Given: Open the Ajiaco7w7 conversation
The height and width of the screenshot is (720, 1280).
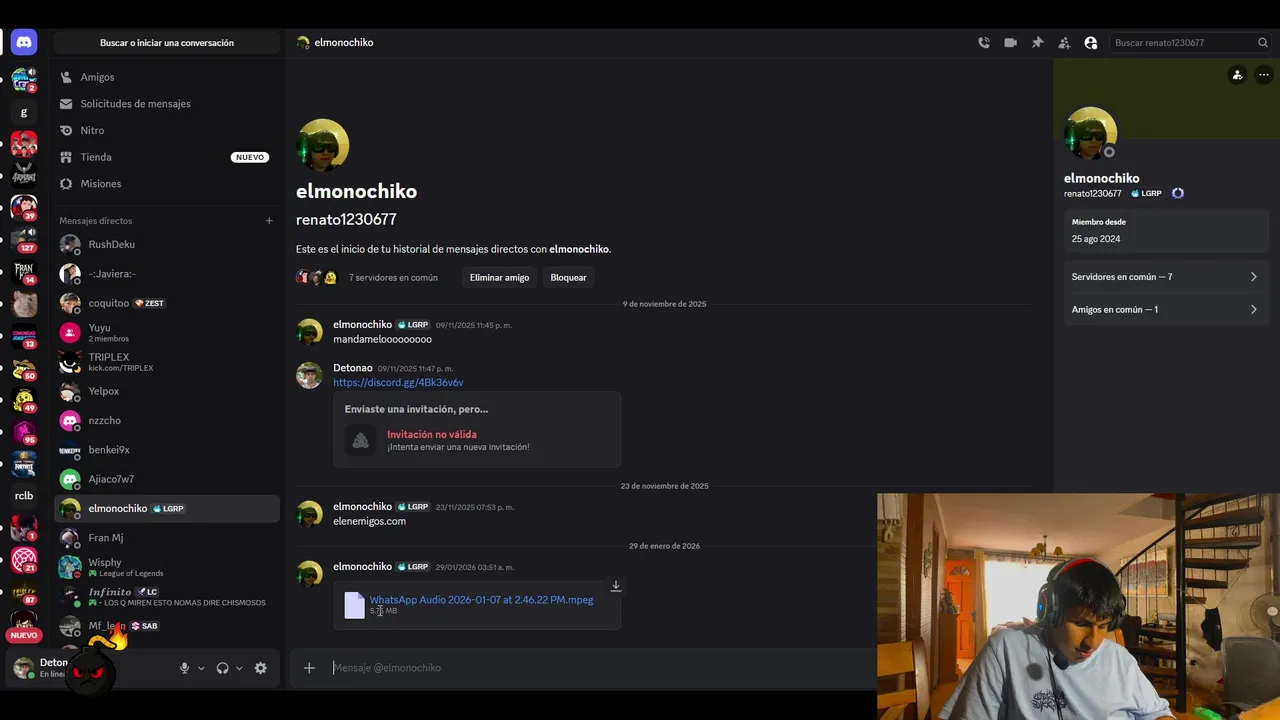Looking at the screenshot, I should click(167, 479).
